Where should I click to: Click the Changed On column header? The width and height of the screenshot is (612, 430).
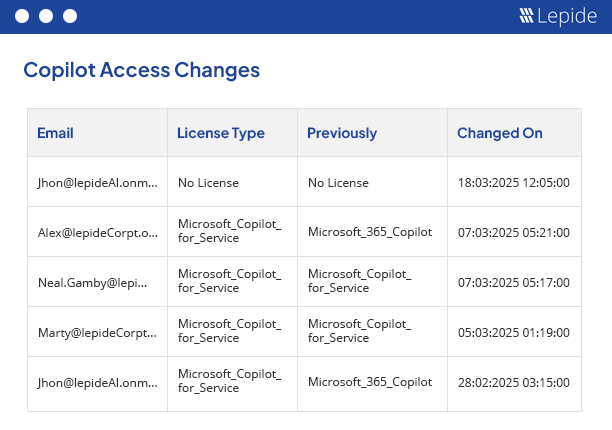[500, 133]
